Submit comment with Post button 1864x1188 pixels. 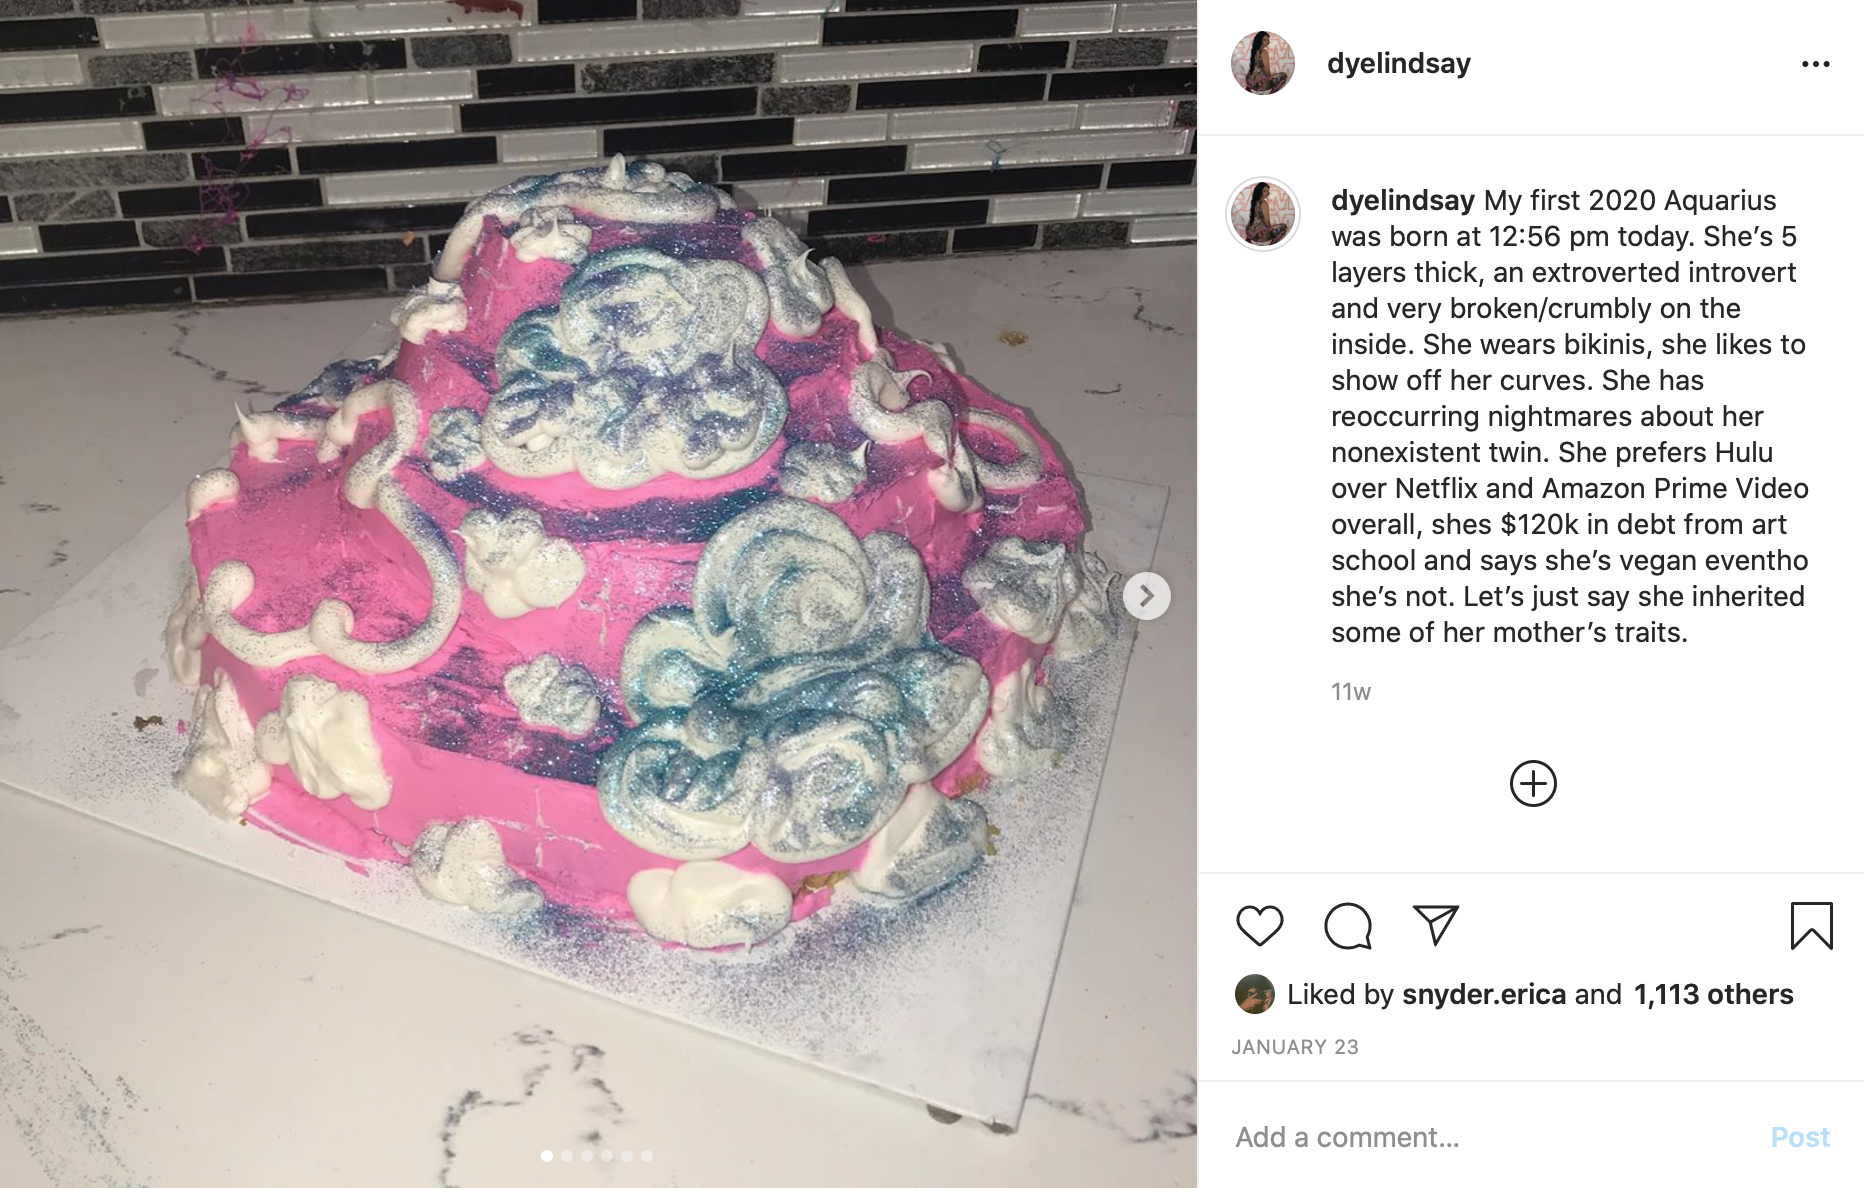click(x=1800, y=1137)
